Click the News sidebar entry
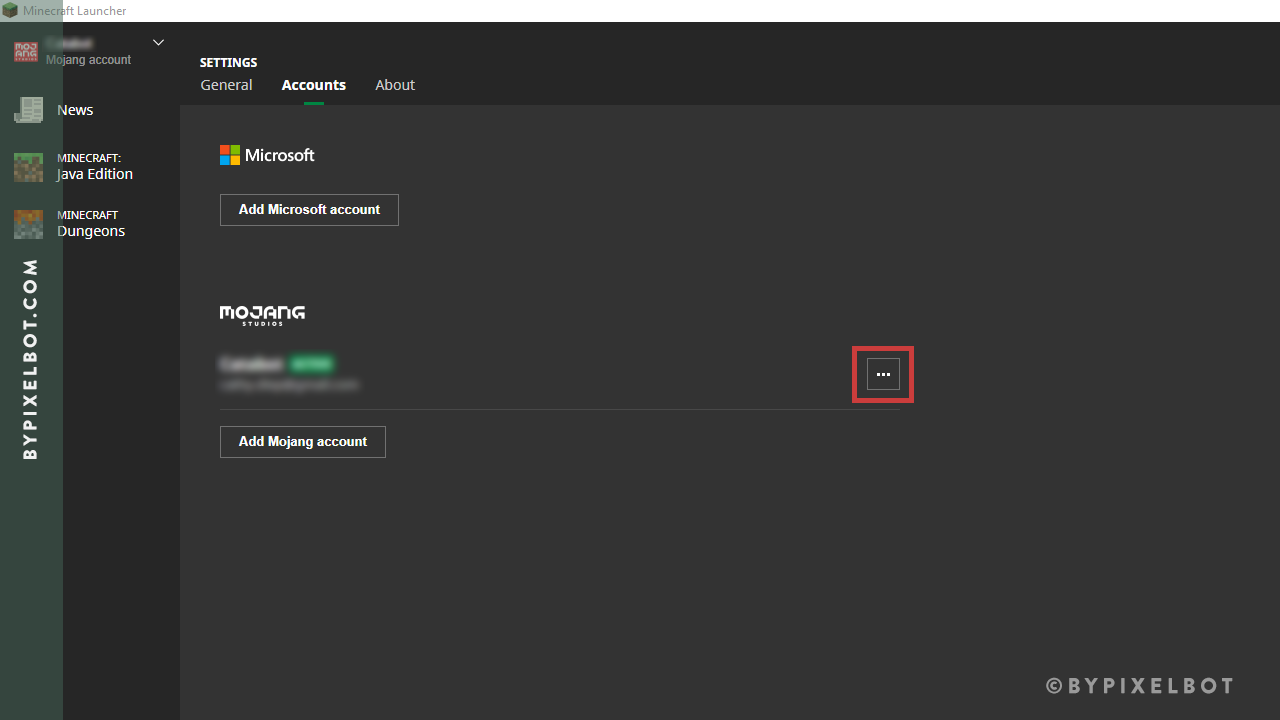This screenshot has height=720, width=1280. point(75,110)
